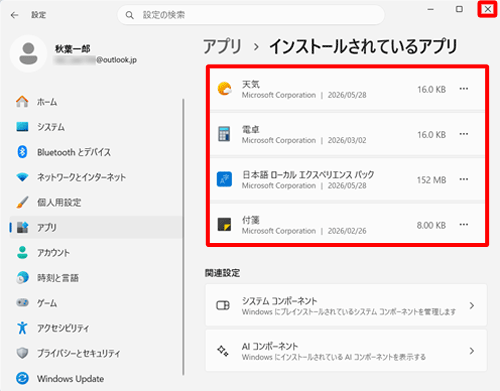Maximize the settings window
Viewport: 500px width, 391px height.
click(459, 9)
